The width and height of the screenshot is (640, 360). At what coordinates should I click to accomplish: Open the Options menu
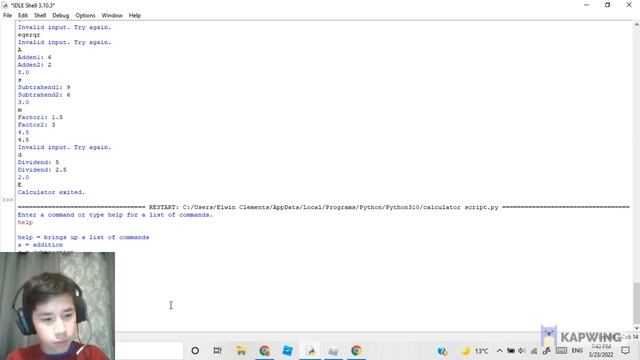point(85,16)
